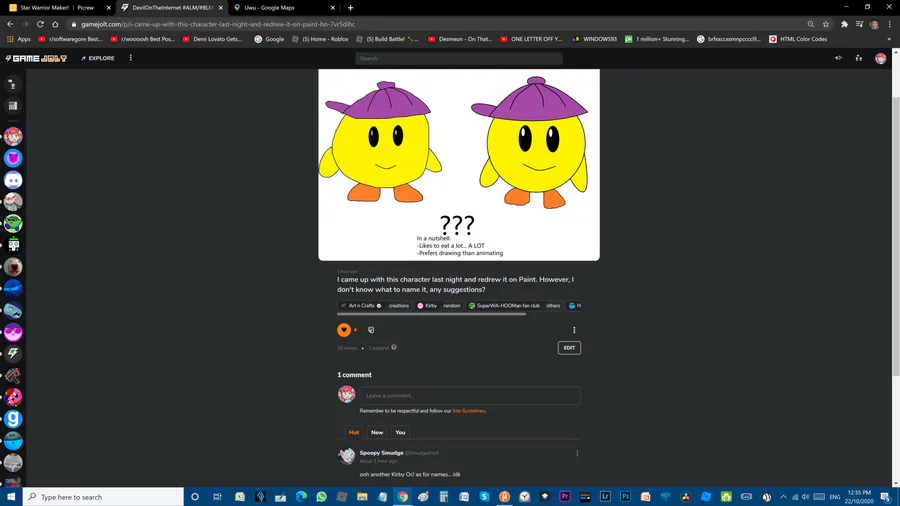Click the Game Jolt search field

tap(459, 58)
